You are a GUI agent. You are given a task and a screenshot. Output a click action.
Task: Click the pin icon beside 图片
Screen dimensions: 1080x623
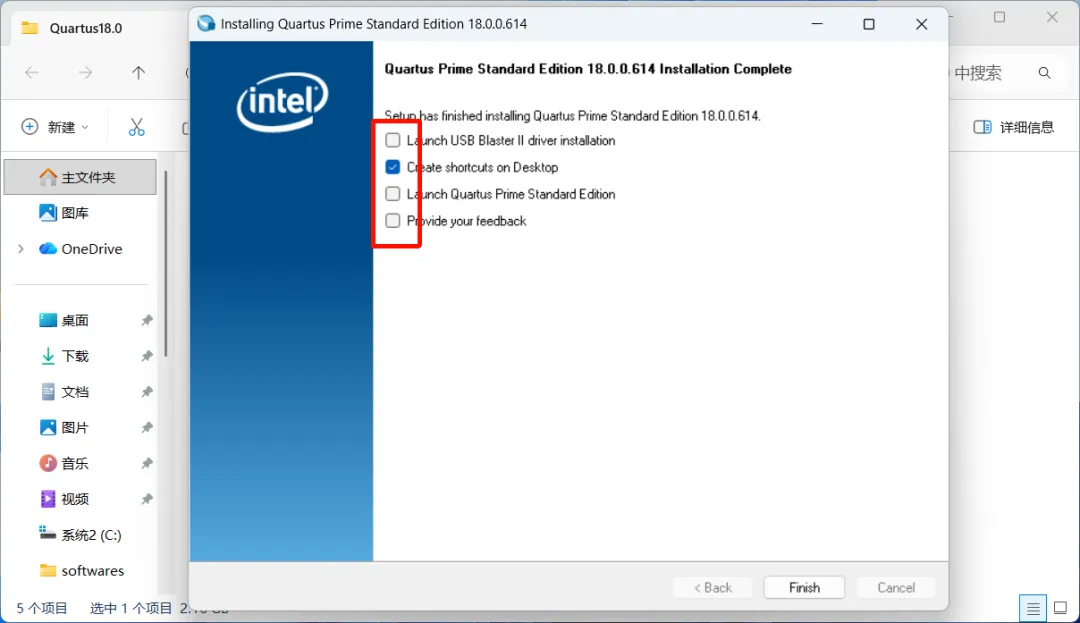point(147,427)
